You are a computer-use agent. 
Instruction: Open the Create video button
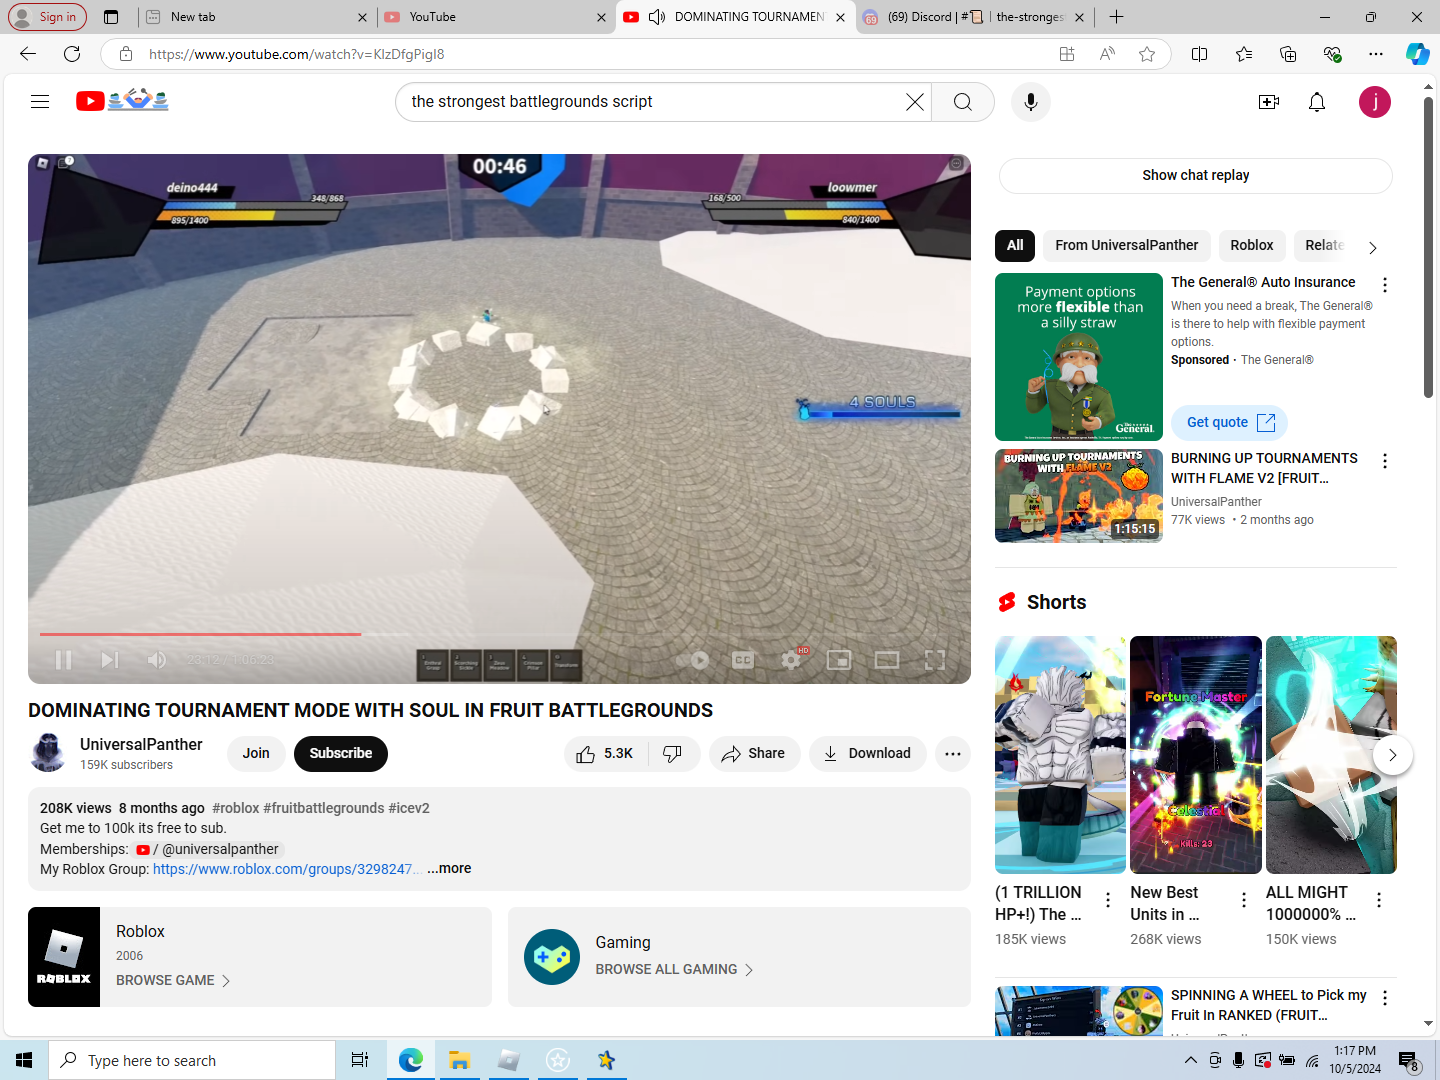coord(1268,102)
